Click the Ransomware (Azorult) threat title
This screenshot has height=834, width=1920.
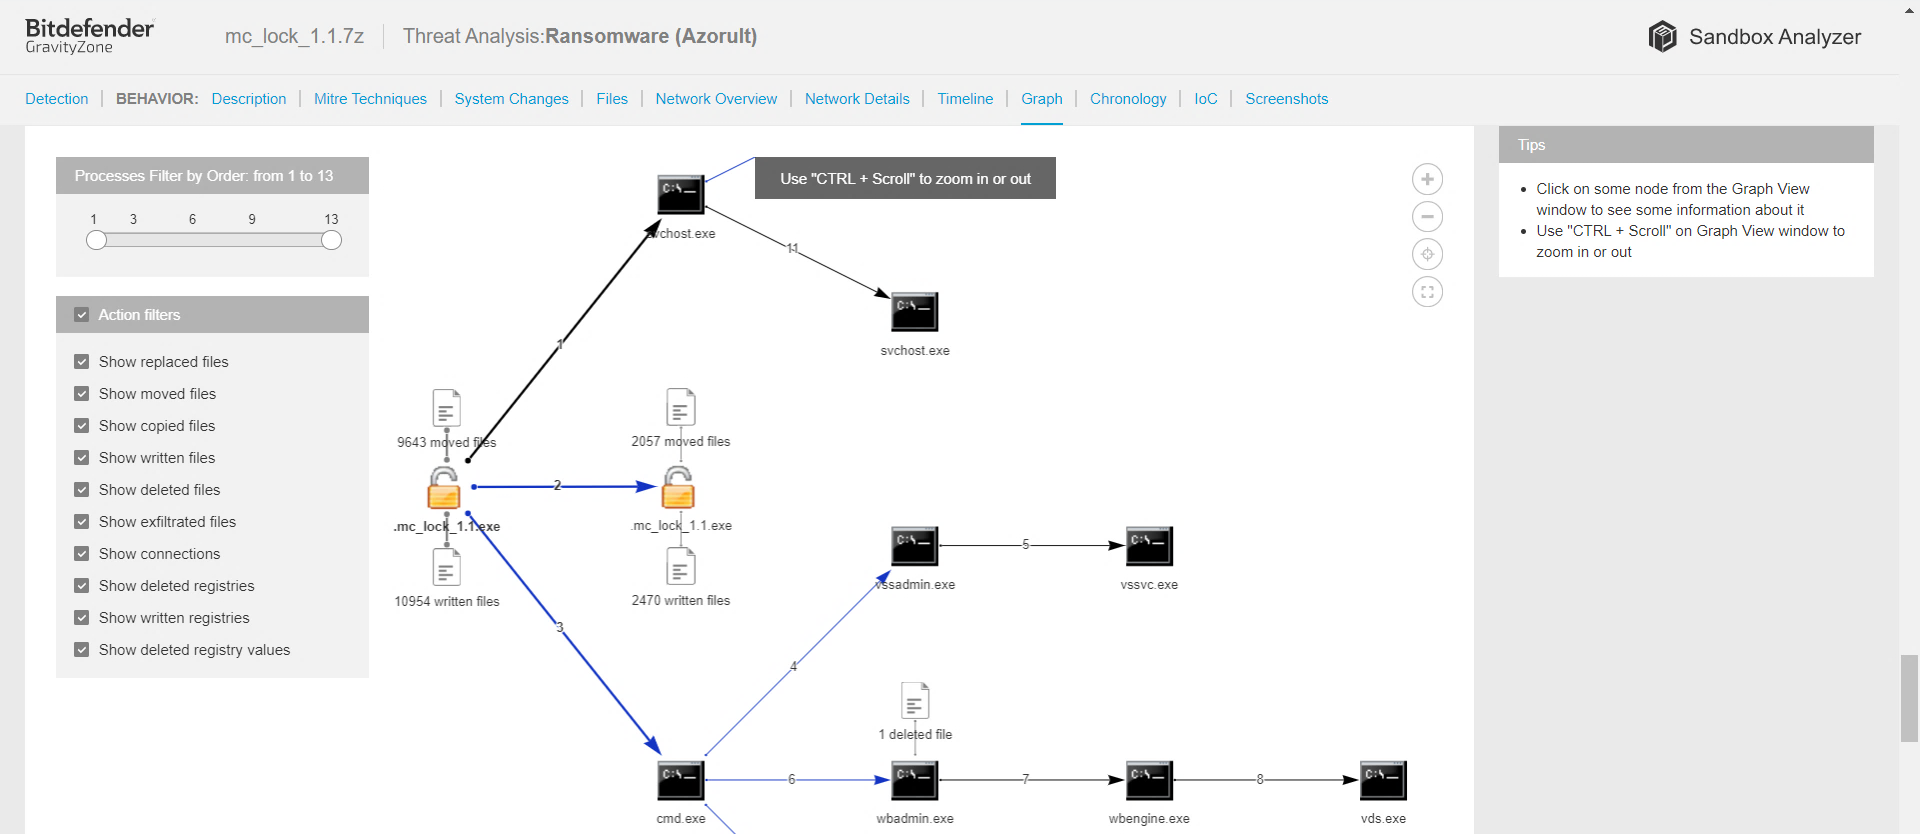pyautogui.click(x=651, y=37)
